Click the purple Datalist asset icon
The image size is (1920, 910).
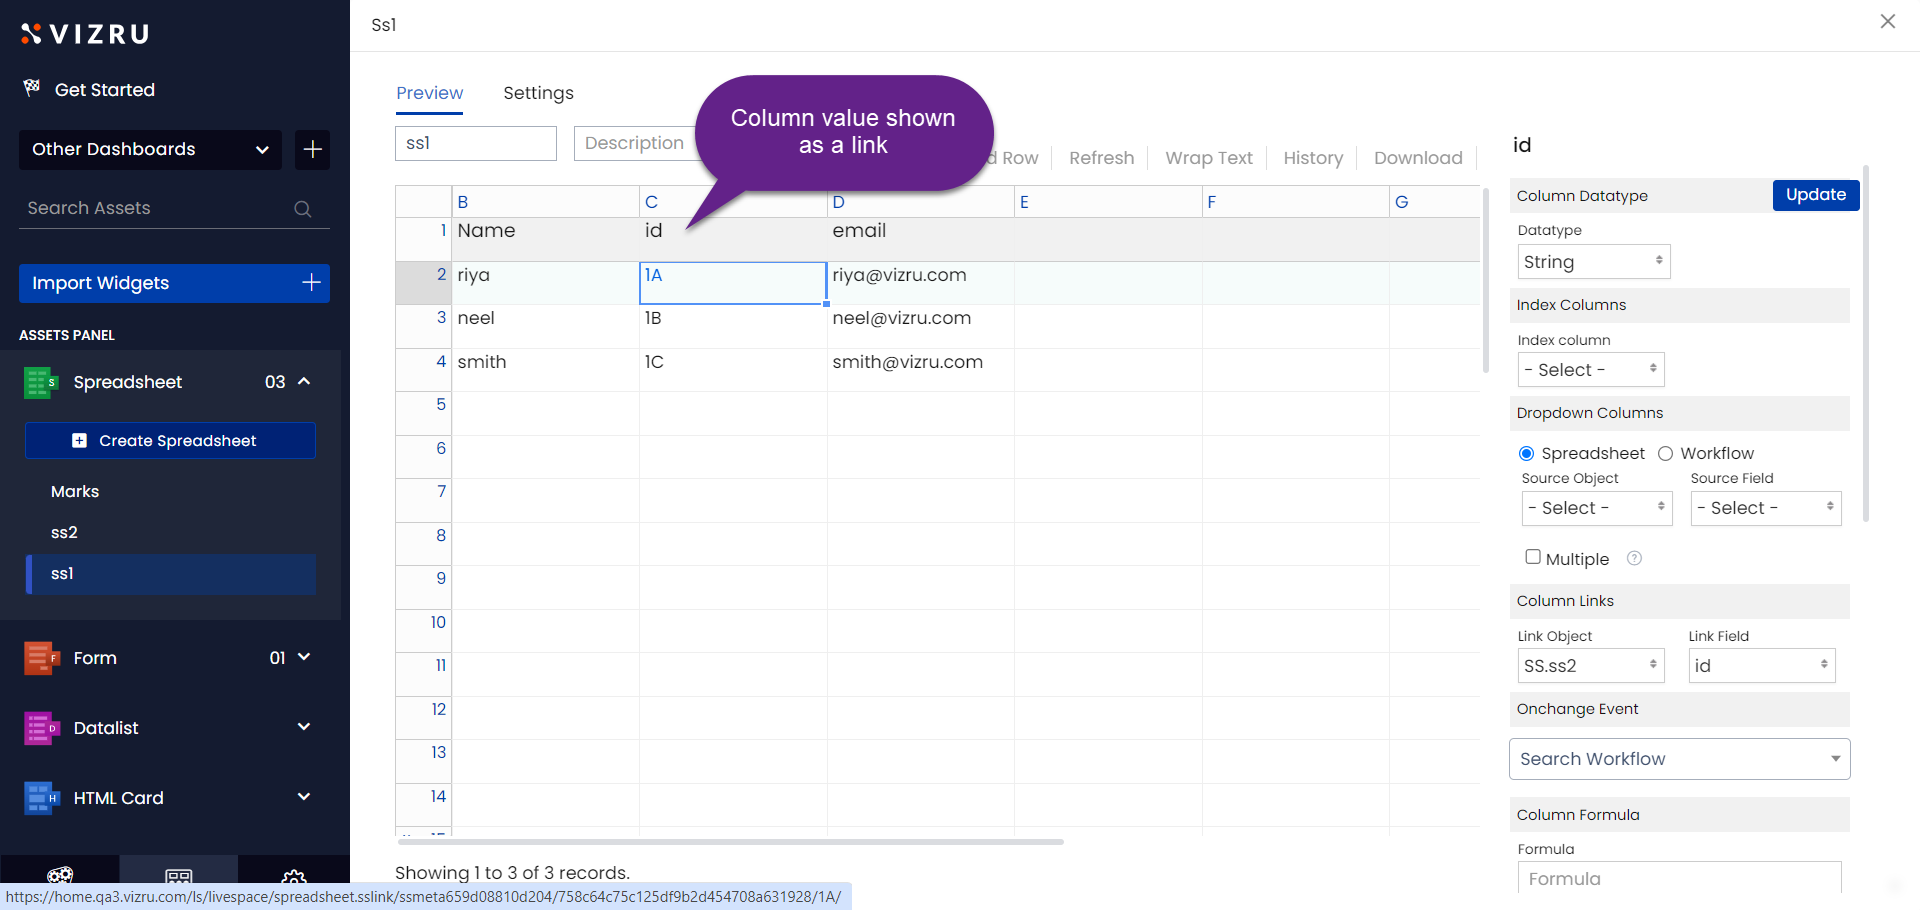click(x=39, y=728)
